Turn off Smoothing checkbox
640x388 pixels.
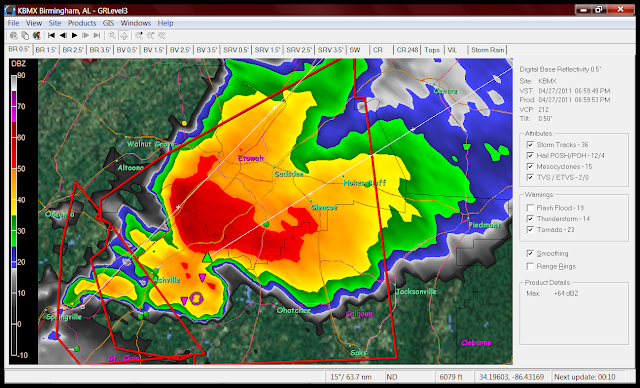530,253
